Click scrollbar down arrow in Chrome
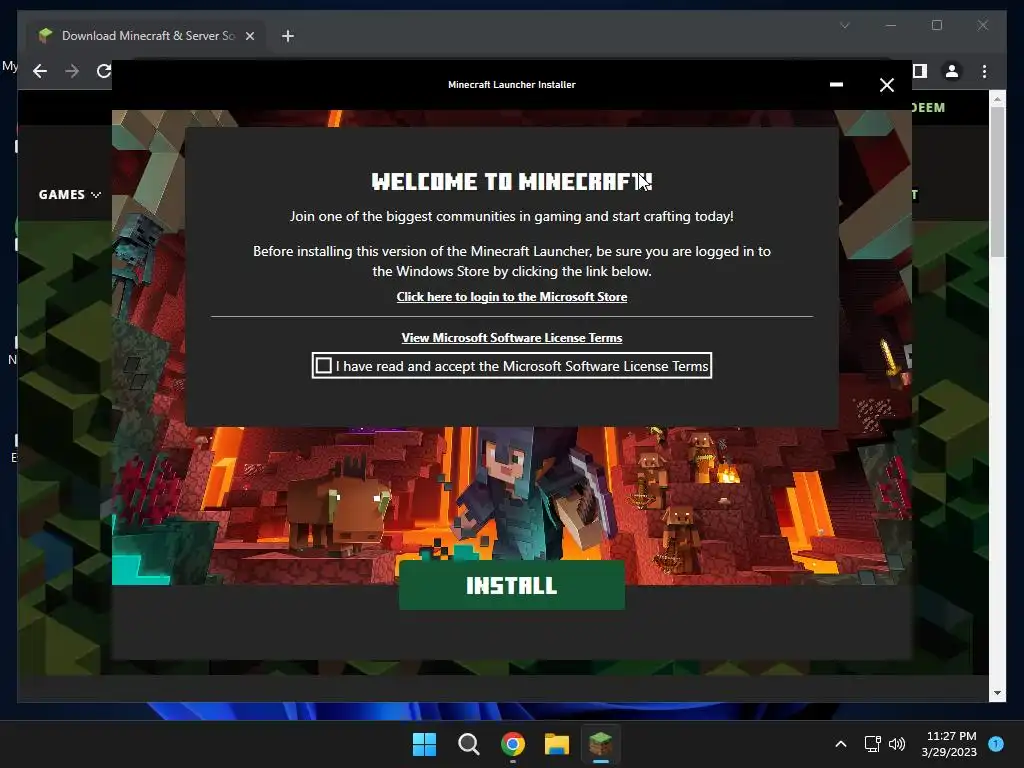 click(997, 693)
